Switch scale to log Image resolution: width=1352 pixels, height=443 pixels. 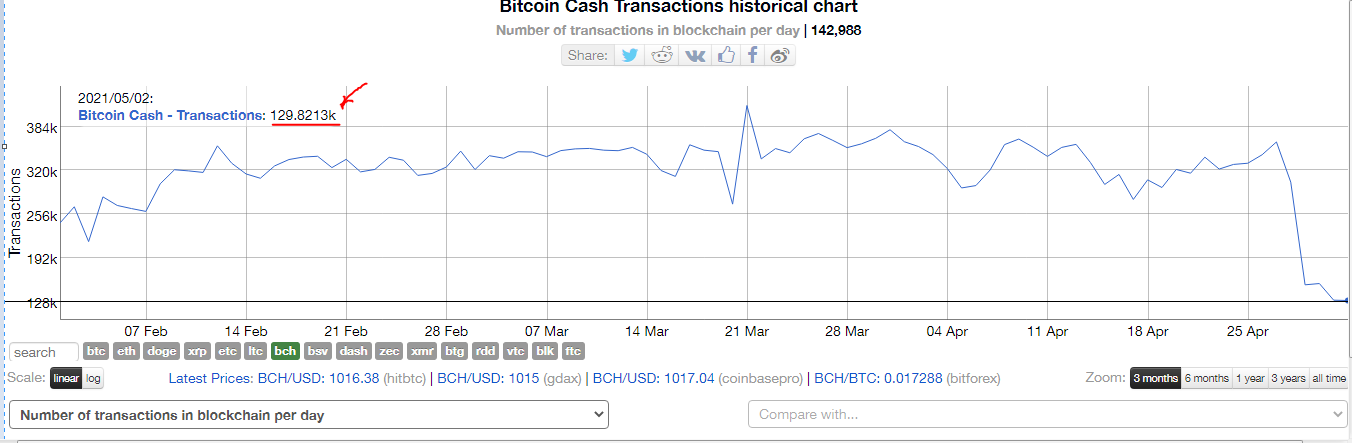(x=93, y=379)
